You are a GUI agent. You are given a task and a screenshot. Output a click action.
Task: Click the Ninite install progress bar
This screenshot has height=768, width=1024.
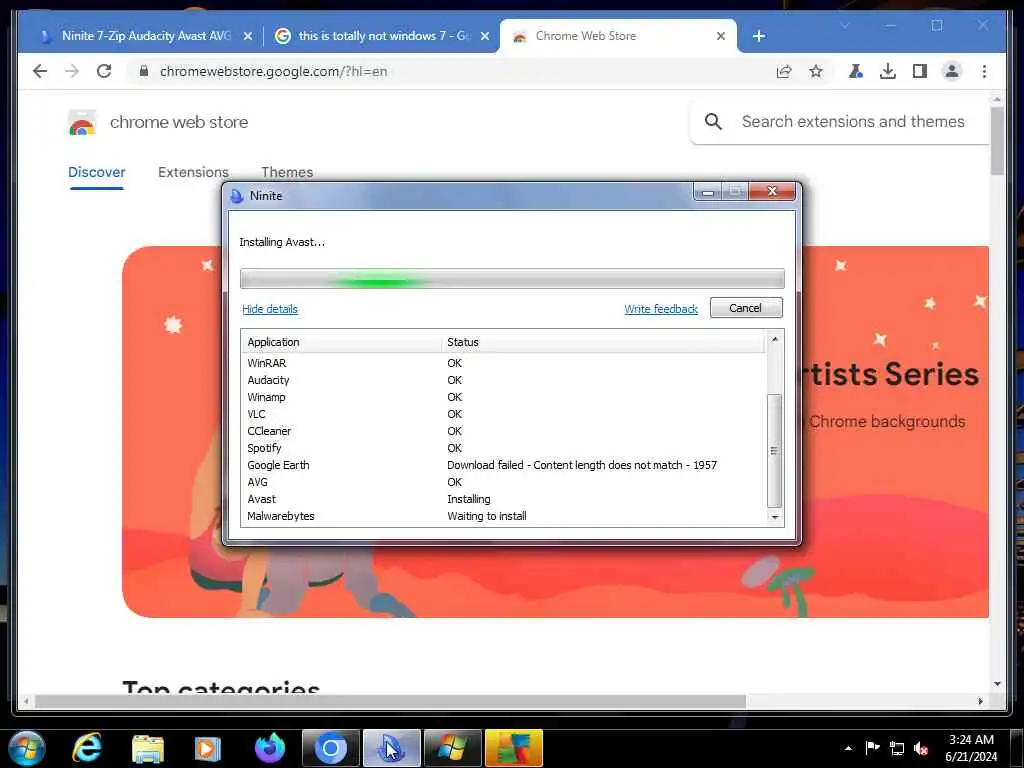click(x=512, y=278)
